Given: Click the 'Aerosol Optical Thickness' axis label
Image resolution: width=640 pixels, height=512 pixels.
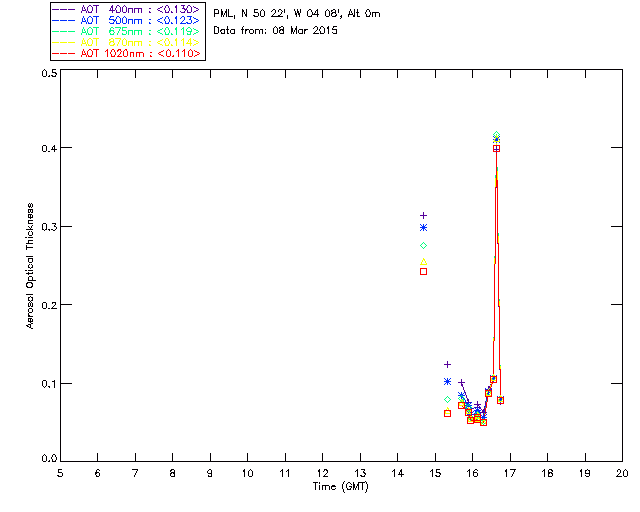Looking at the screenshot, I should [x=30, y=266].
